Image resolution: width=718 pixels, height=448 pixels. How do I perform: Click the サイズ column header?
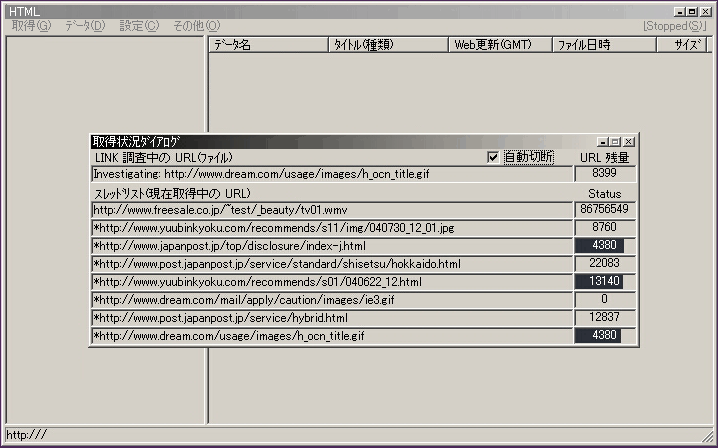pyautogui.click(x=688, y=45)
